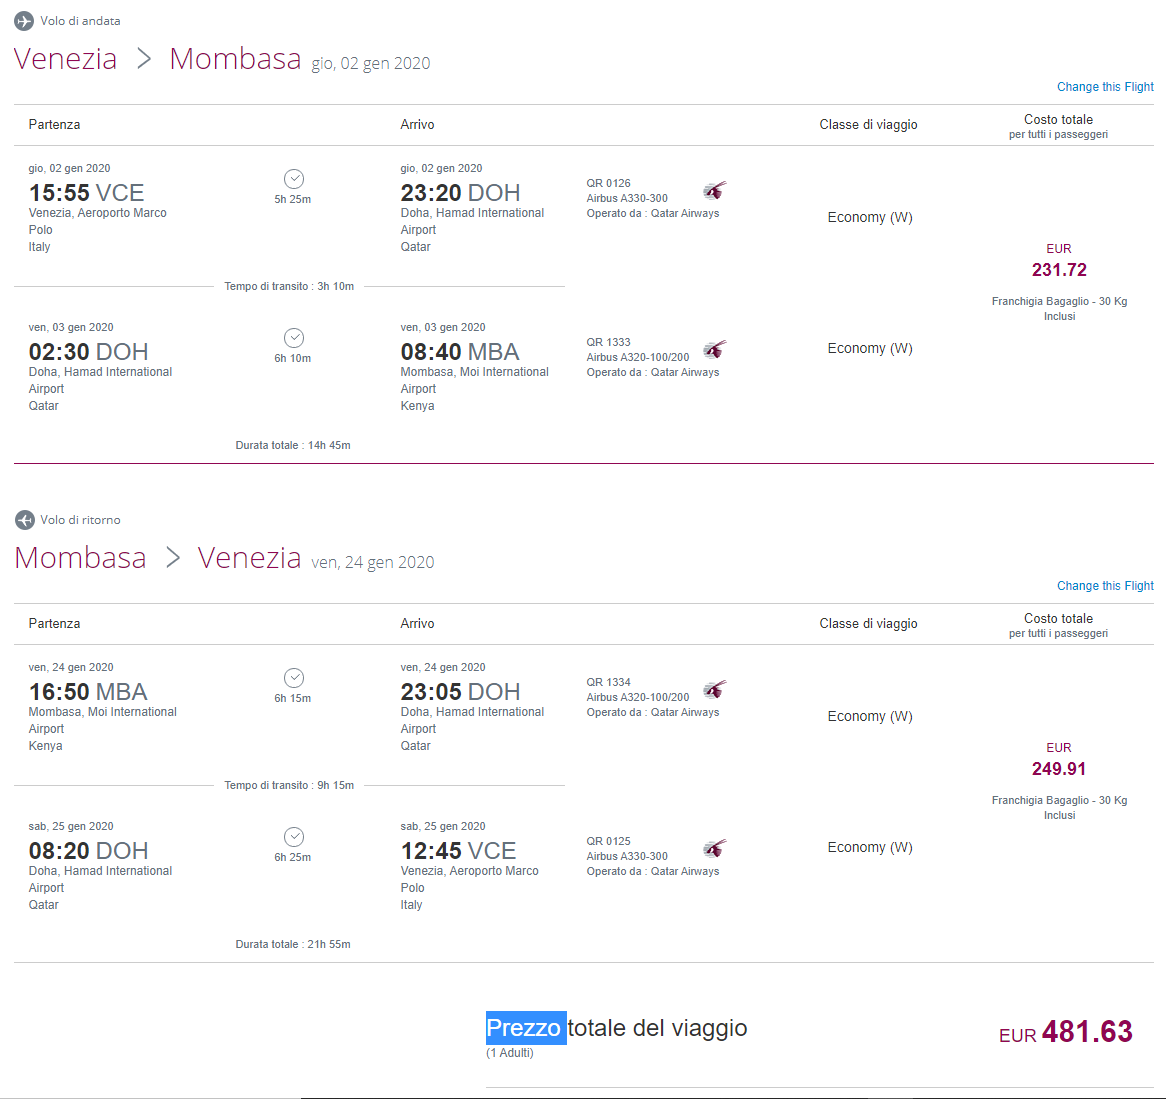This screenshot has width=1166, height=1100.
Task: Click Qatar Airways logo next to QR 1334
Action: point(715,690)
